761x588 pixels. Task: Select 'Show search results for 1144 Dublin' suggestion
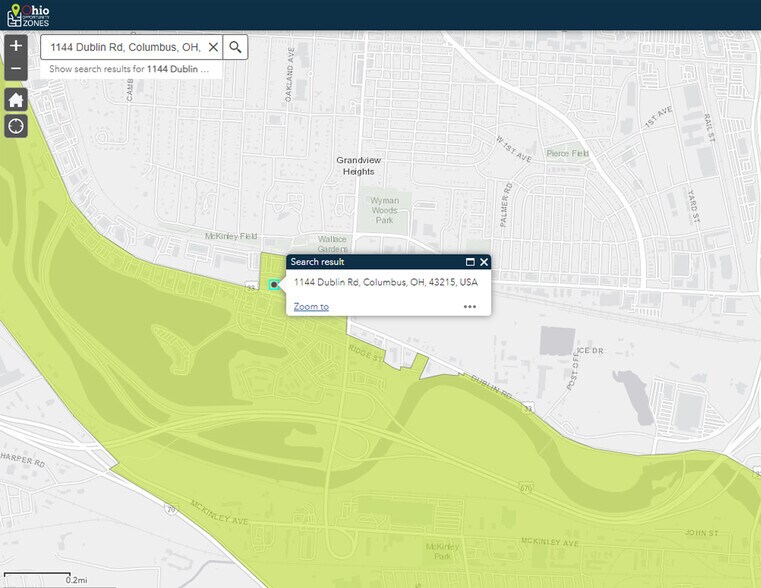coord(131,70)
